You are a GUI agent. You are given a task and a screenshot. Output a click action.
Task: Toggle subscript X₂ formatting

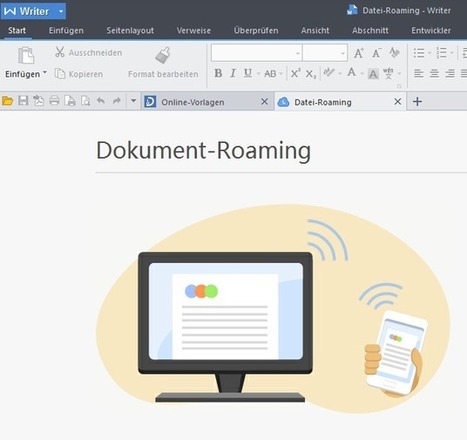(311, 74)
